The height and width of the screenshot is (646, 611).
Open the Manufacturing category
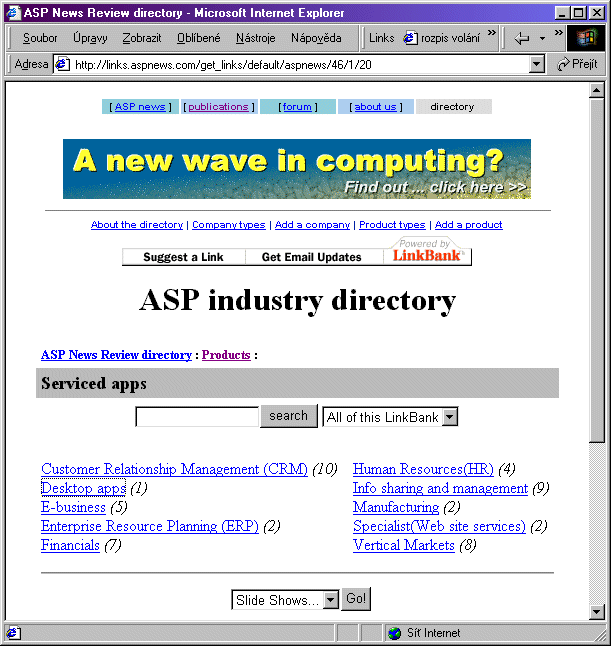396,507
